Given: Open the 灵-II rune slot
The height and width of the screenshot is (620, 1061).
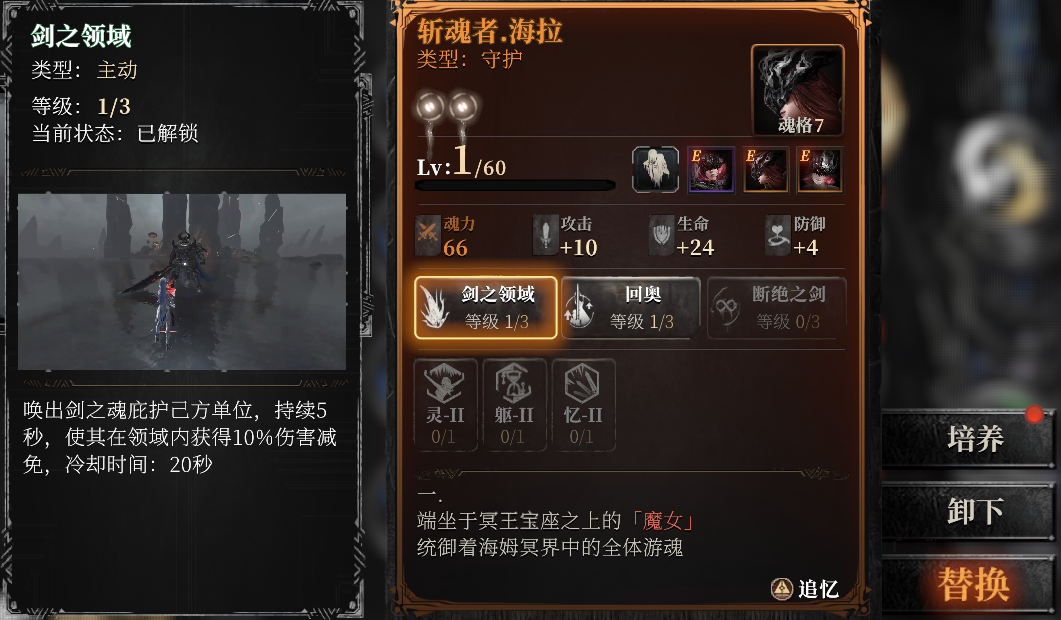Looking at the screenshot, I should [x=445, y=405].
